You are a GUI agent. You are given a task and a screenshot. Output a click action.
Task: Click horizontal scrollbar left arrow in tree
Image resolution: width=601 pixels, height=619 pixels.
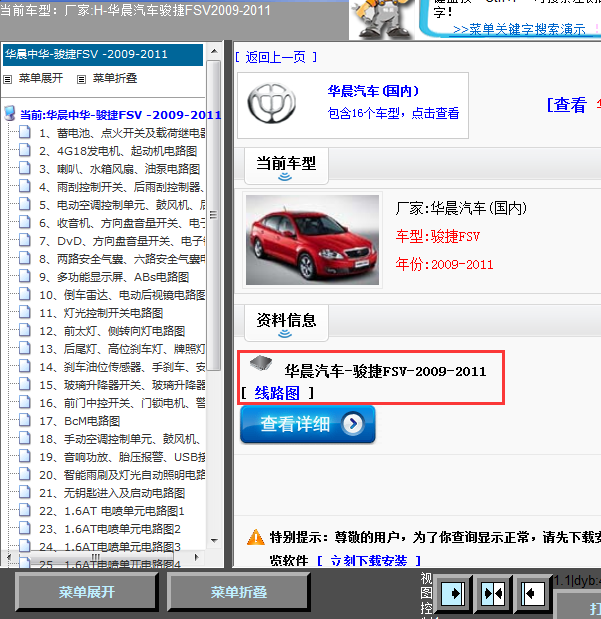point(9,557)
